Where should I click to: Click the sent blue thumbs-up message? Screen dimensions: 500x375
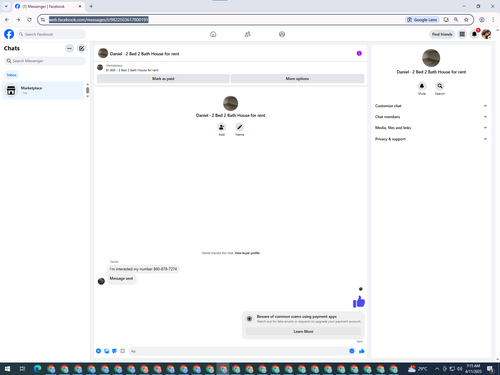[359, 302]
